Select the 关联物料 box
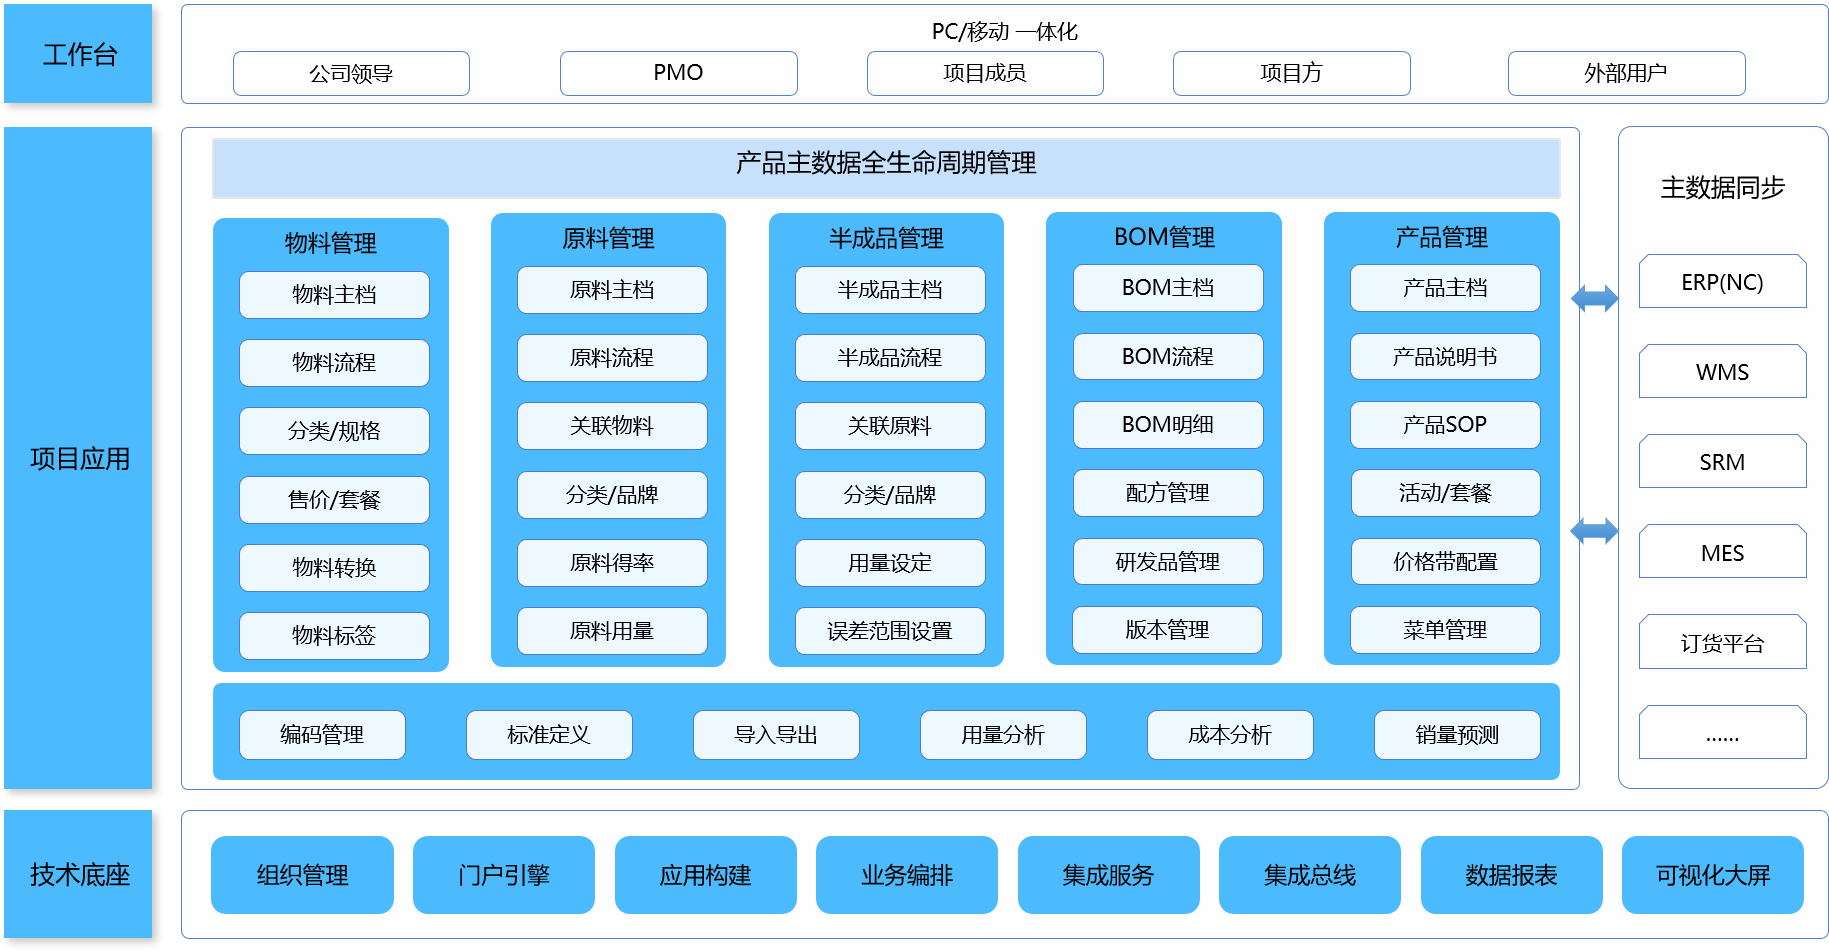 click(x=612, y=426)
